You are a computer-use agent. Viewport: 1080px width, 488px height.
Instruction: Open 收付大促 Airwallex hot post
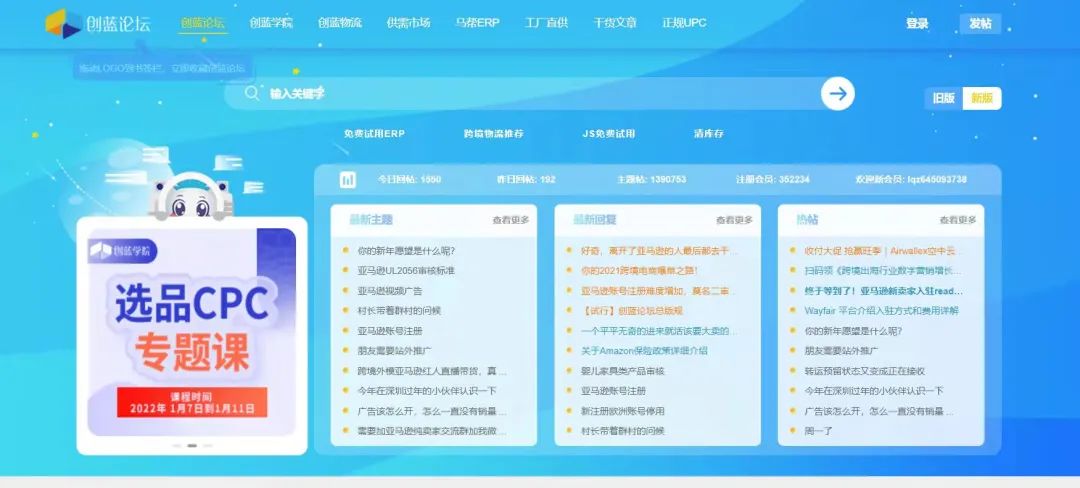click(883, 251)
